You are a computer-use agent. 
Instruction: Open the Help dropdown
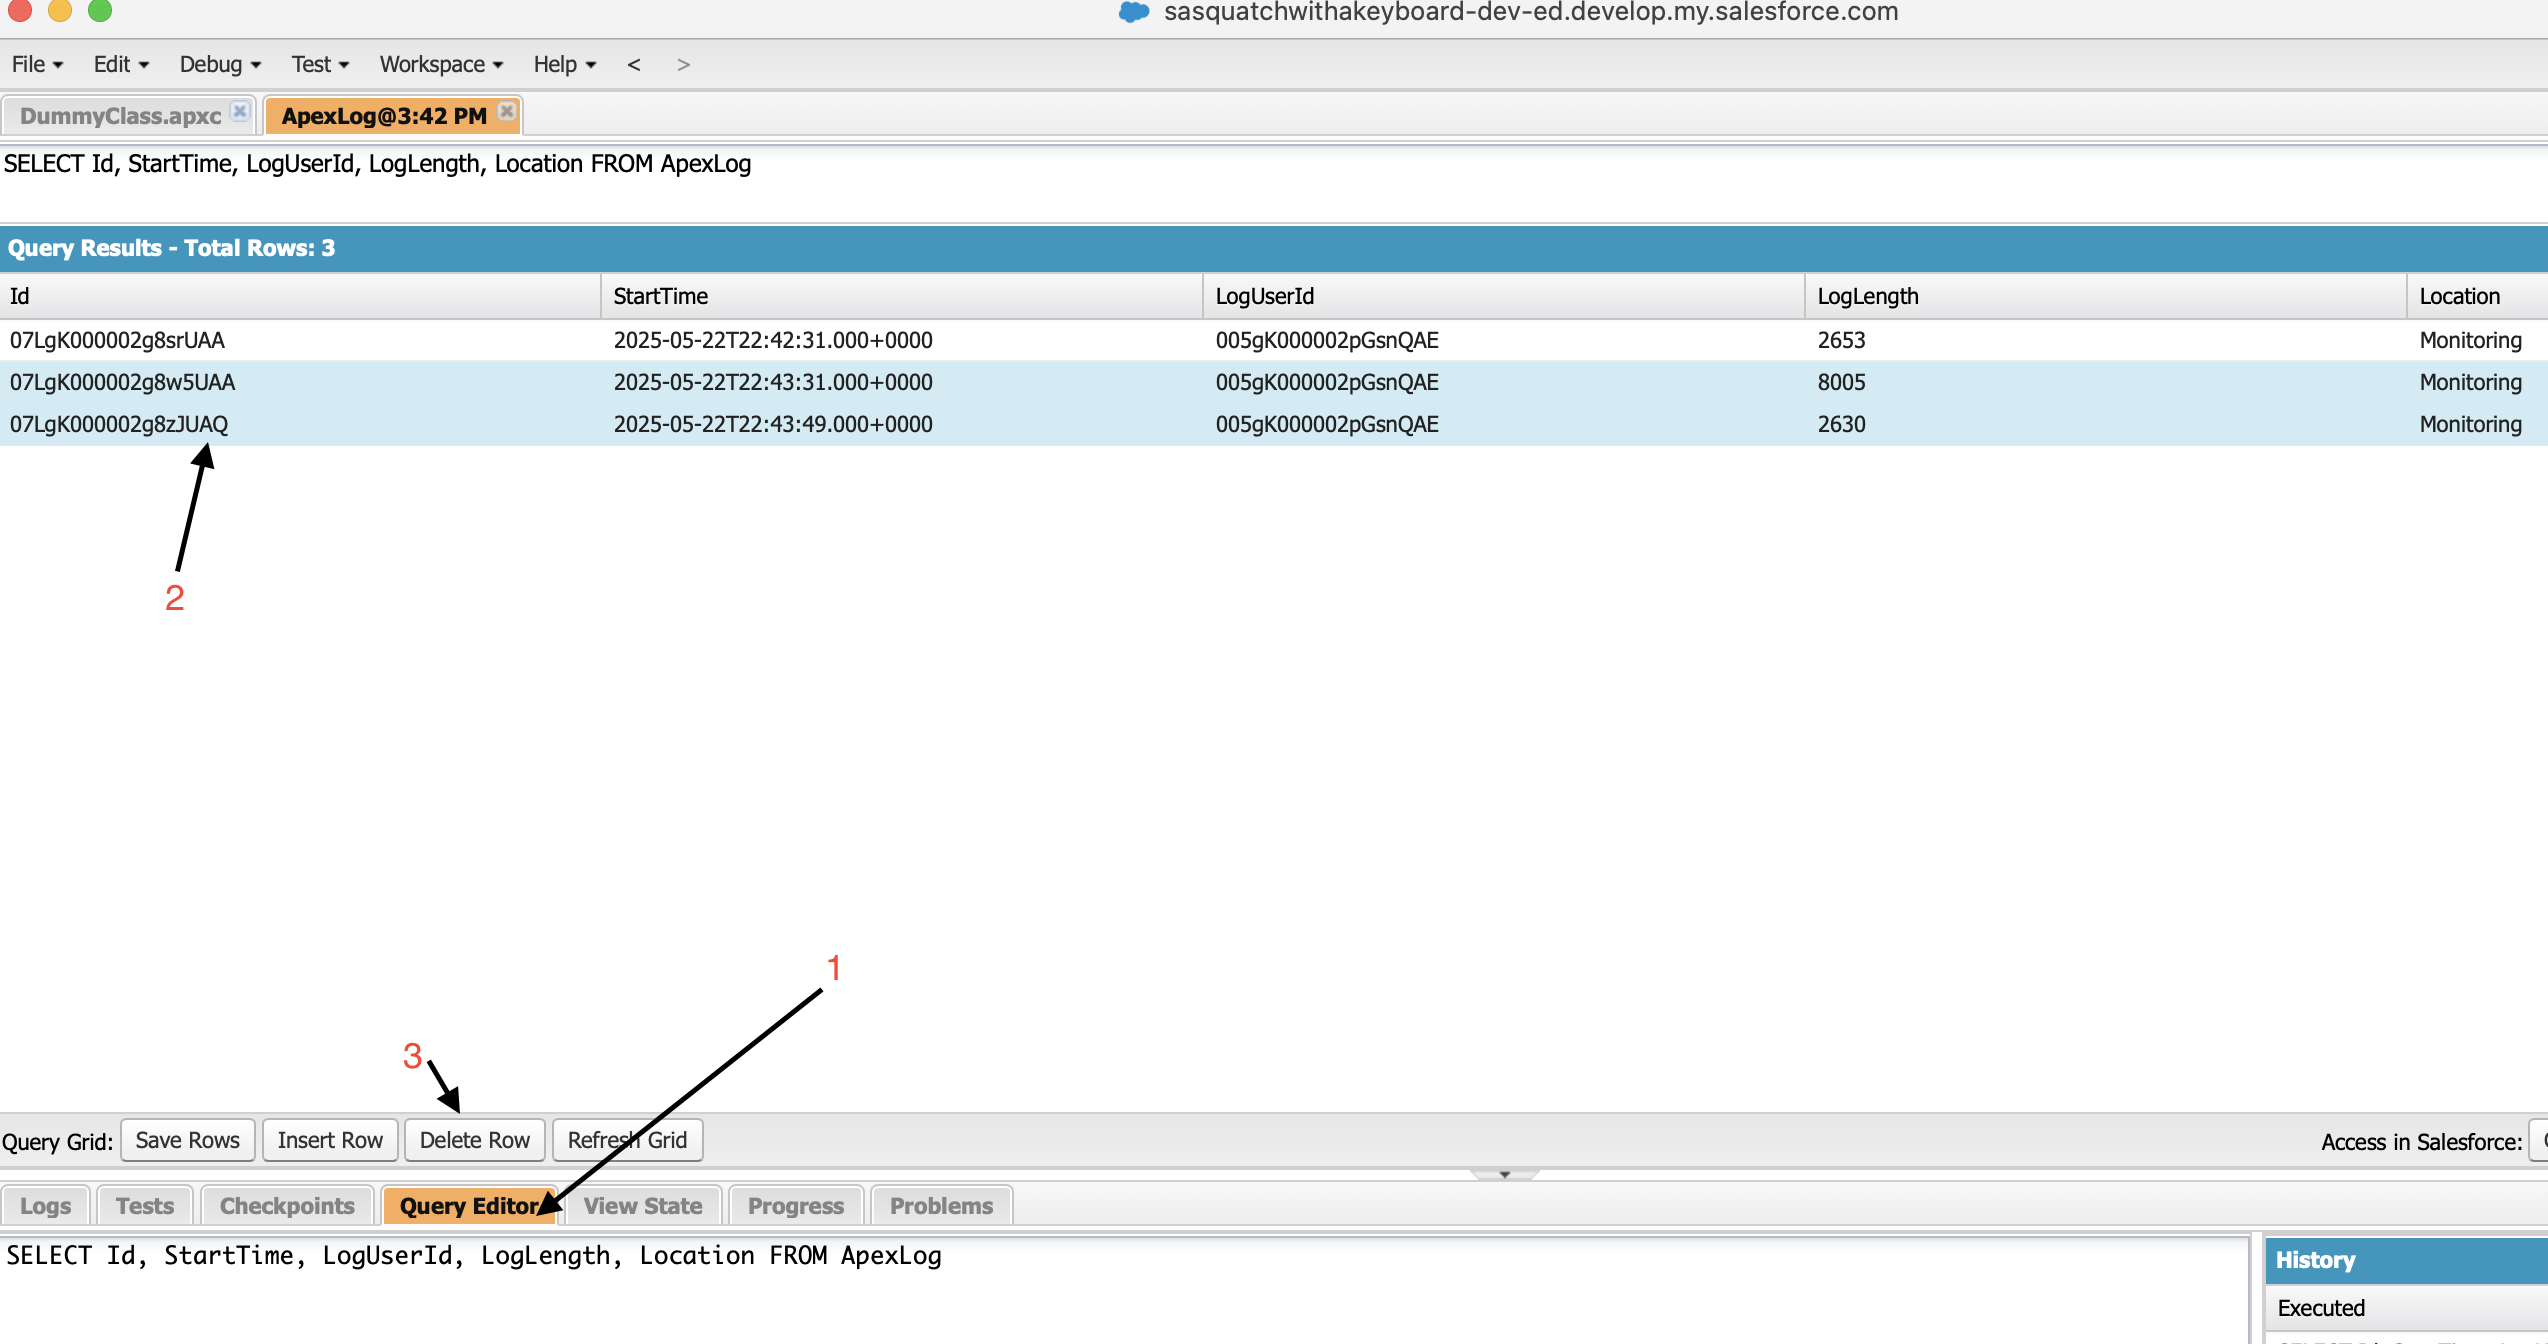click(557, 63)
